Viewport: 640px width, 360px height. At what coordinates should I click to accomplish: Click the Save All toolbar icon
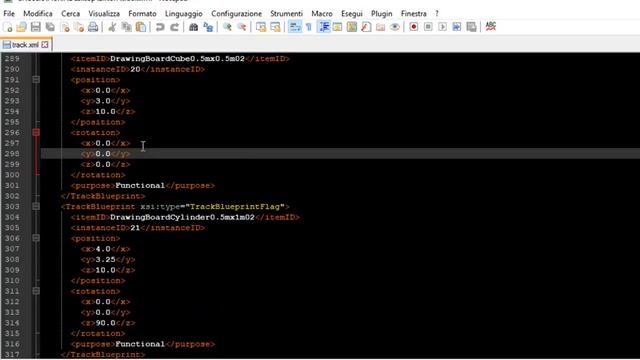pyautogui.click(x=50, y=27)
